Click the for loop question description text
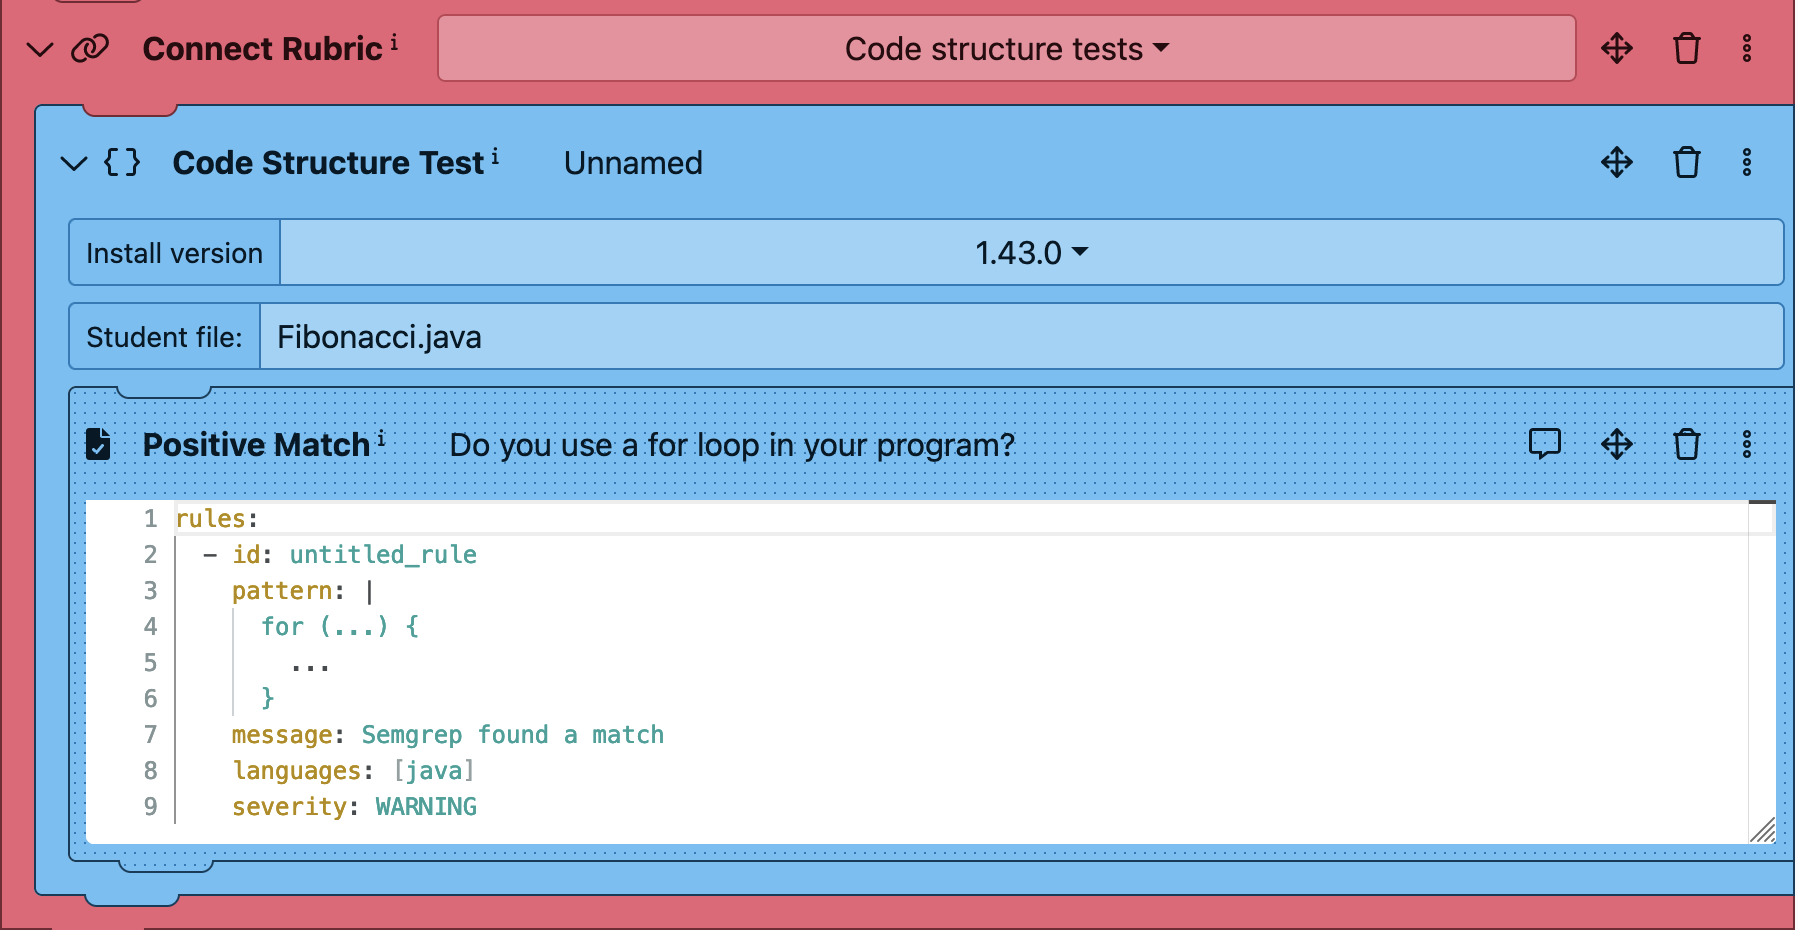The height and width of the screenshot is (930, 1798). click(732, 445)
